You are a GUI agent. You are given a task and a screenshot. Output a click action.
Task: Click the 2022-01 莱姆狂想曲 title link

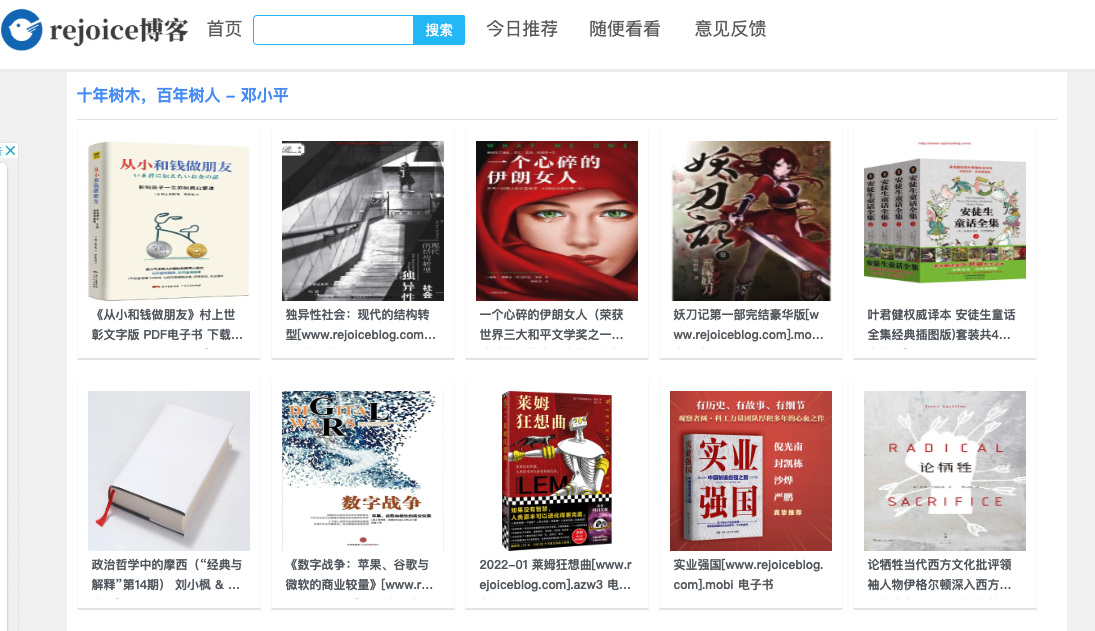pyautogui.click(x=555, y=574)
